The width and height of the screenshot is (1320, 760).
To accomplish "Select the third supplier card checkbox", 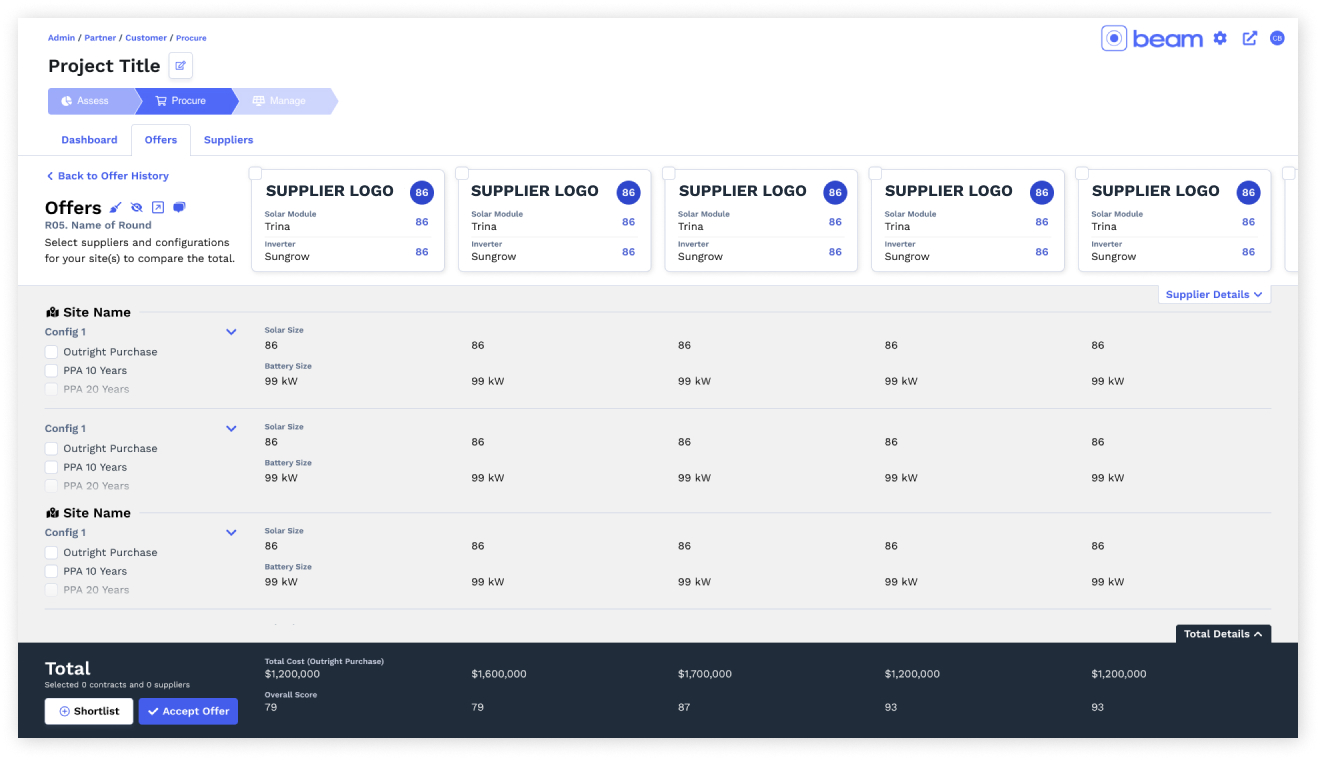I will [668, 173].
